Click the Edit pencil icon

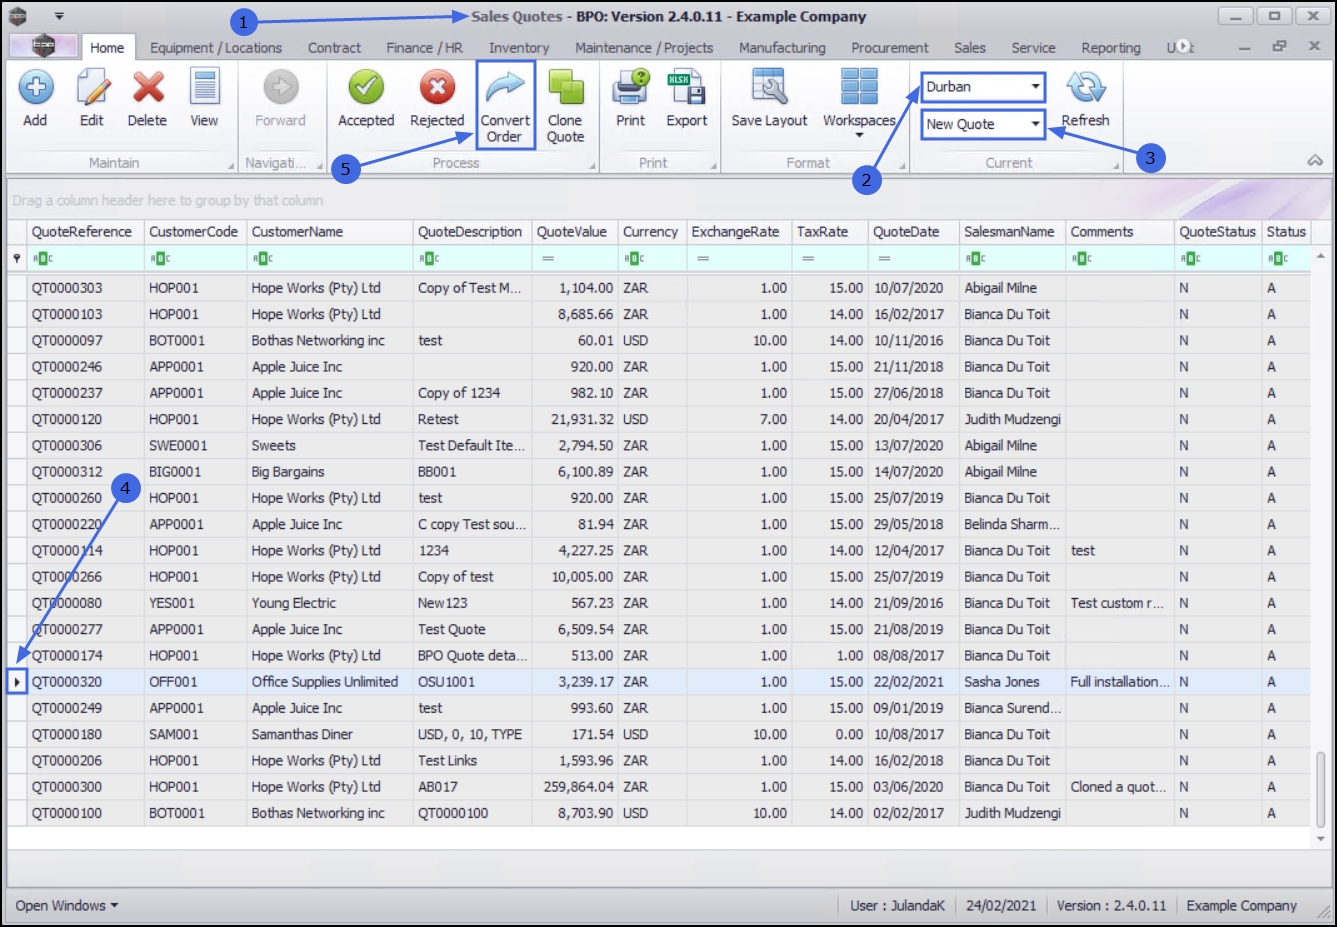point(92,88)
